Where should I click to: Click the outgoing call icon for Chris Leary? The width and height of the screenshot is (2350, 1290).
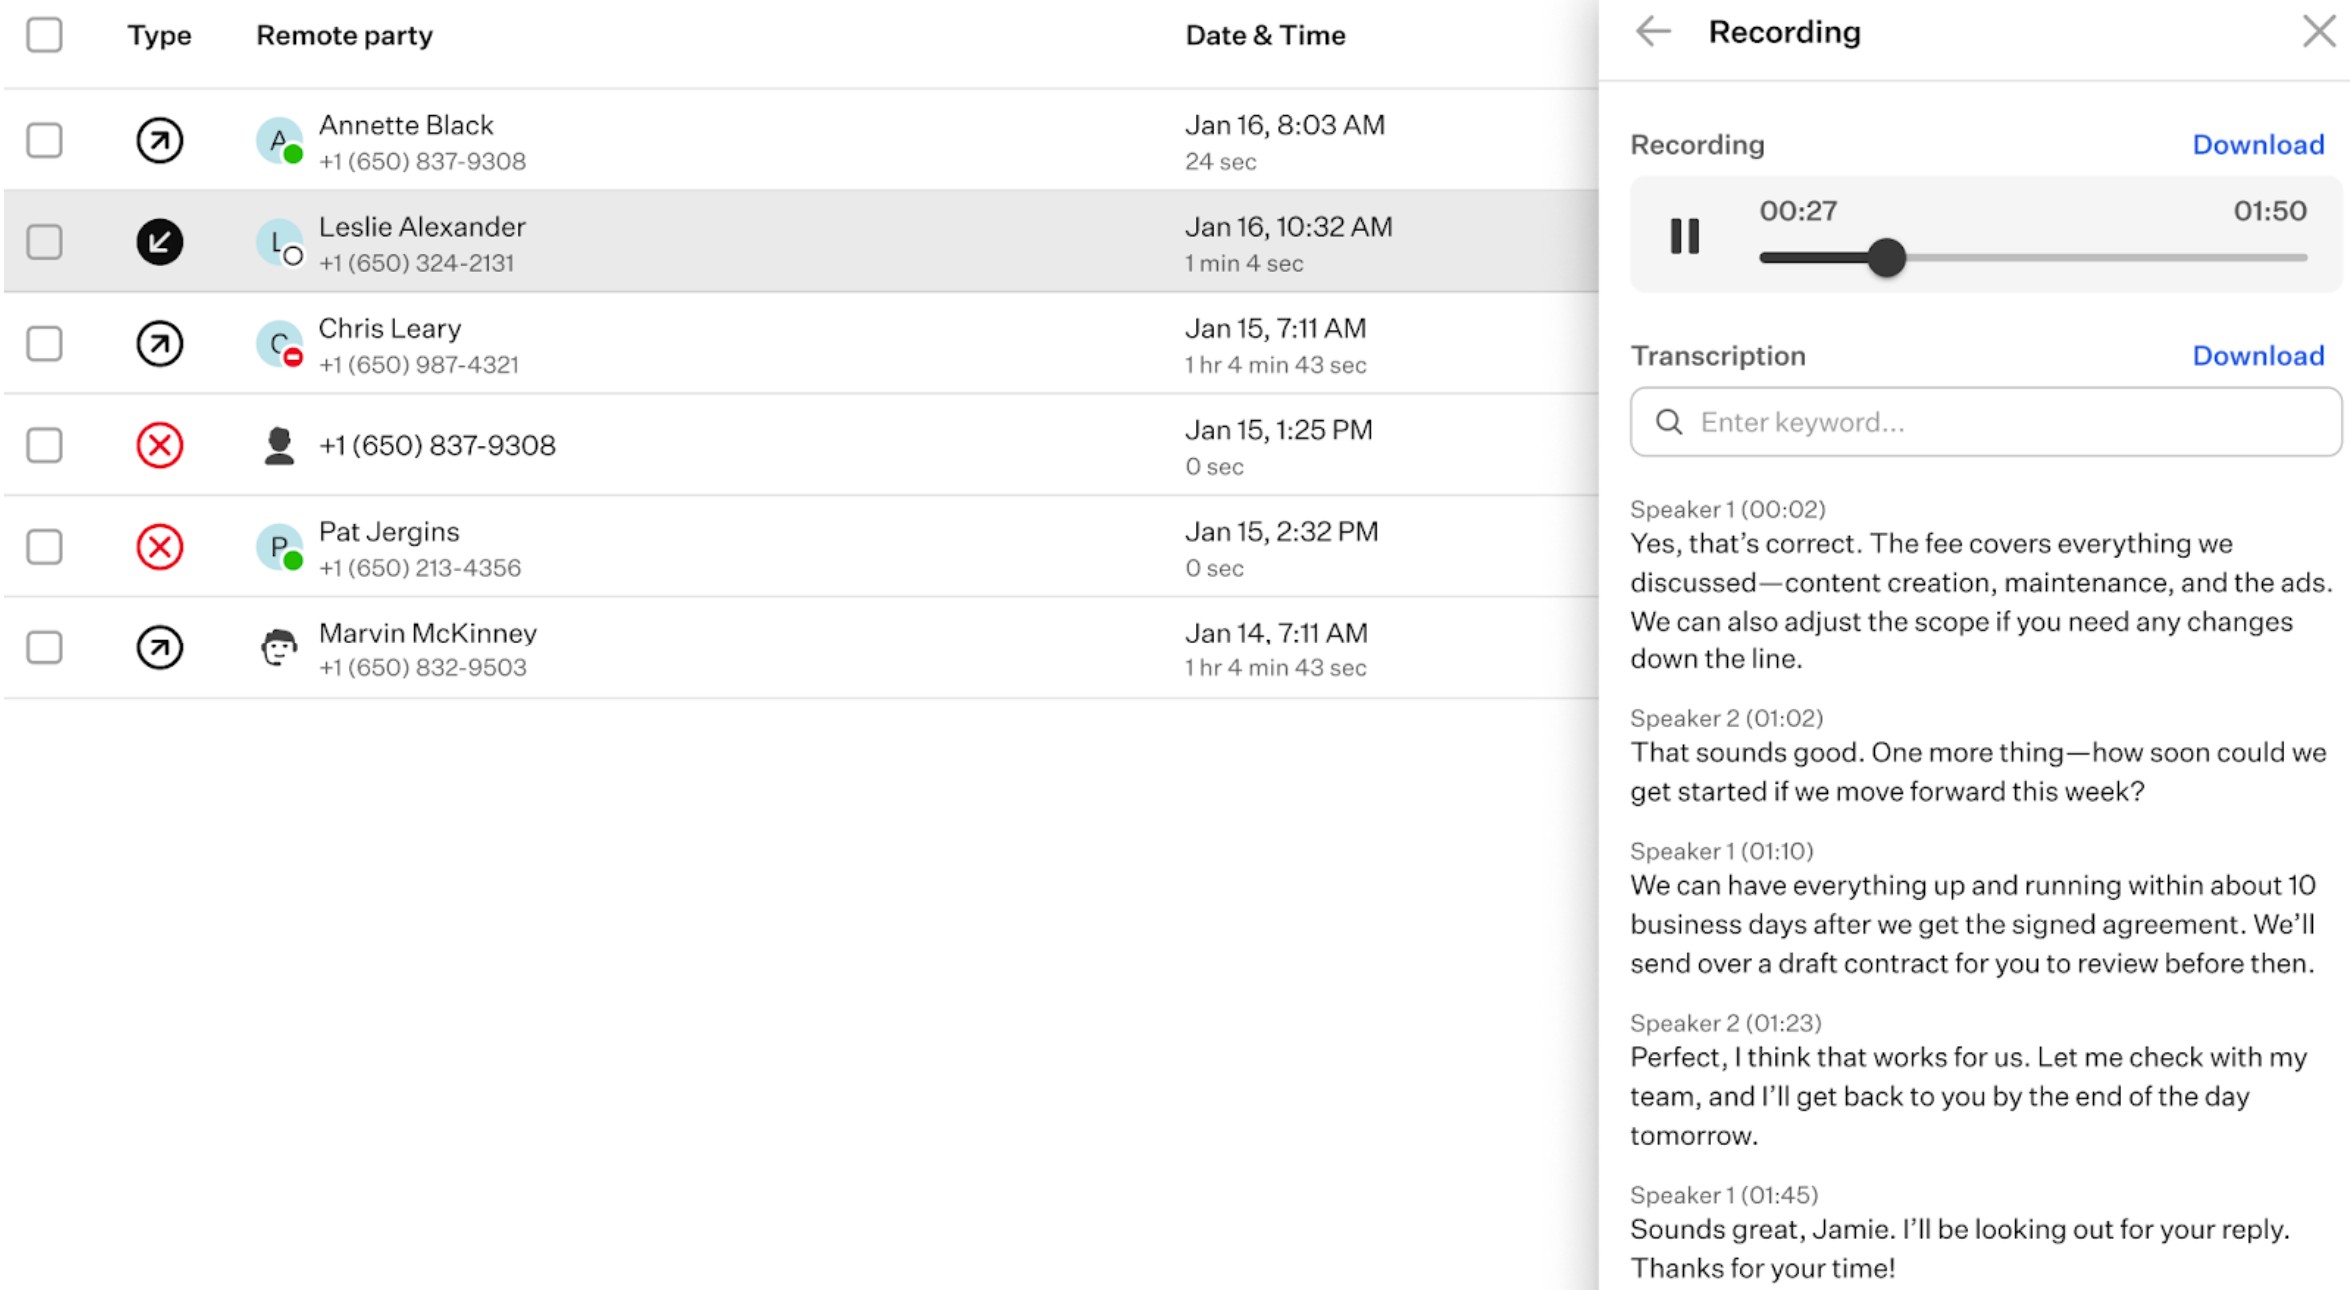[x=160, y=344]
